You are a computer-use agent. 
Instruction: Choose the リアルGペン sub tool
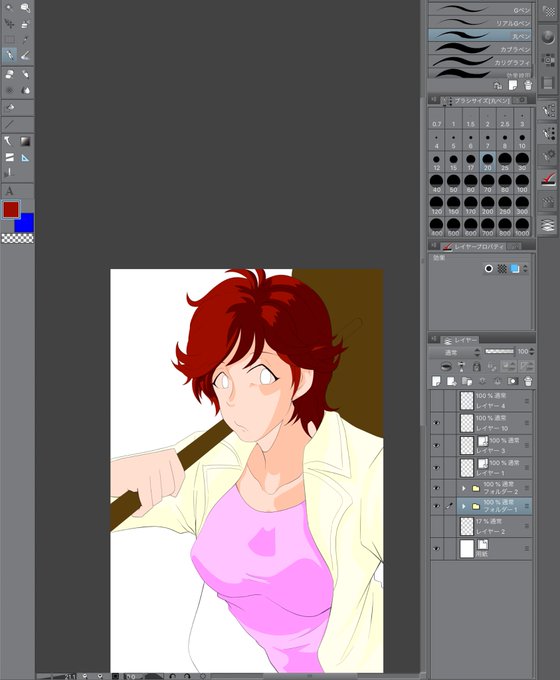pyautogui.click(x=479, y=22)
